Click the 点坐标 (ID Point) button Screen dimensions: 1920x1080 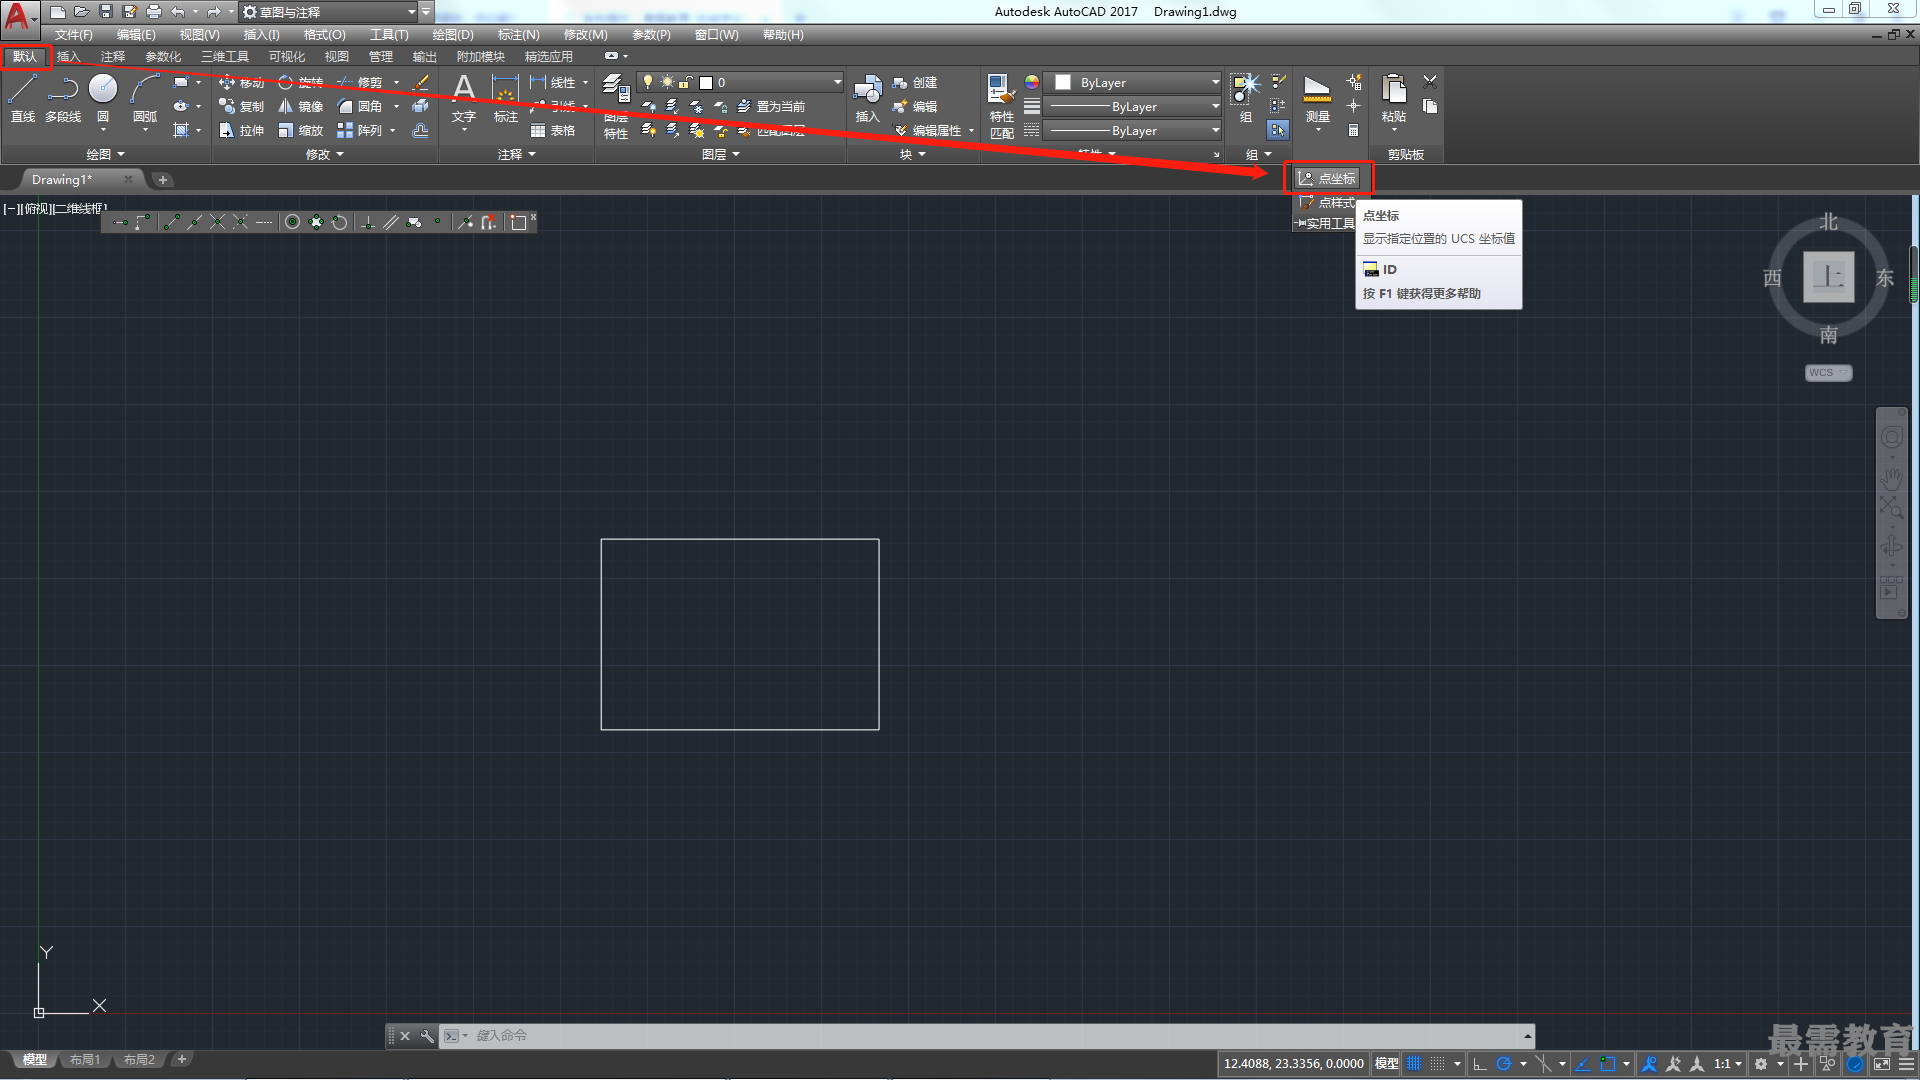(1327, 178)
